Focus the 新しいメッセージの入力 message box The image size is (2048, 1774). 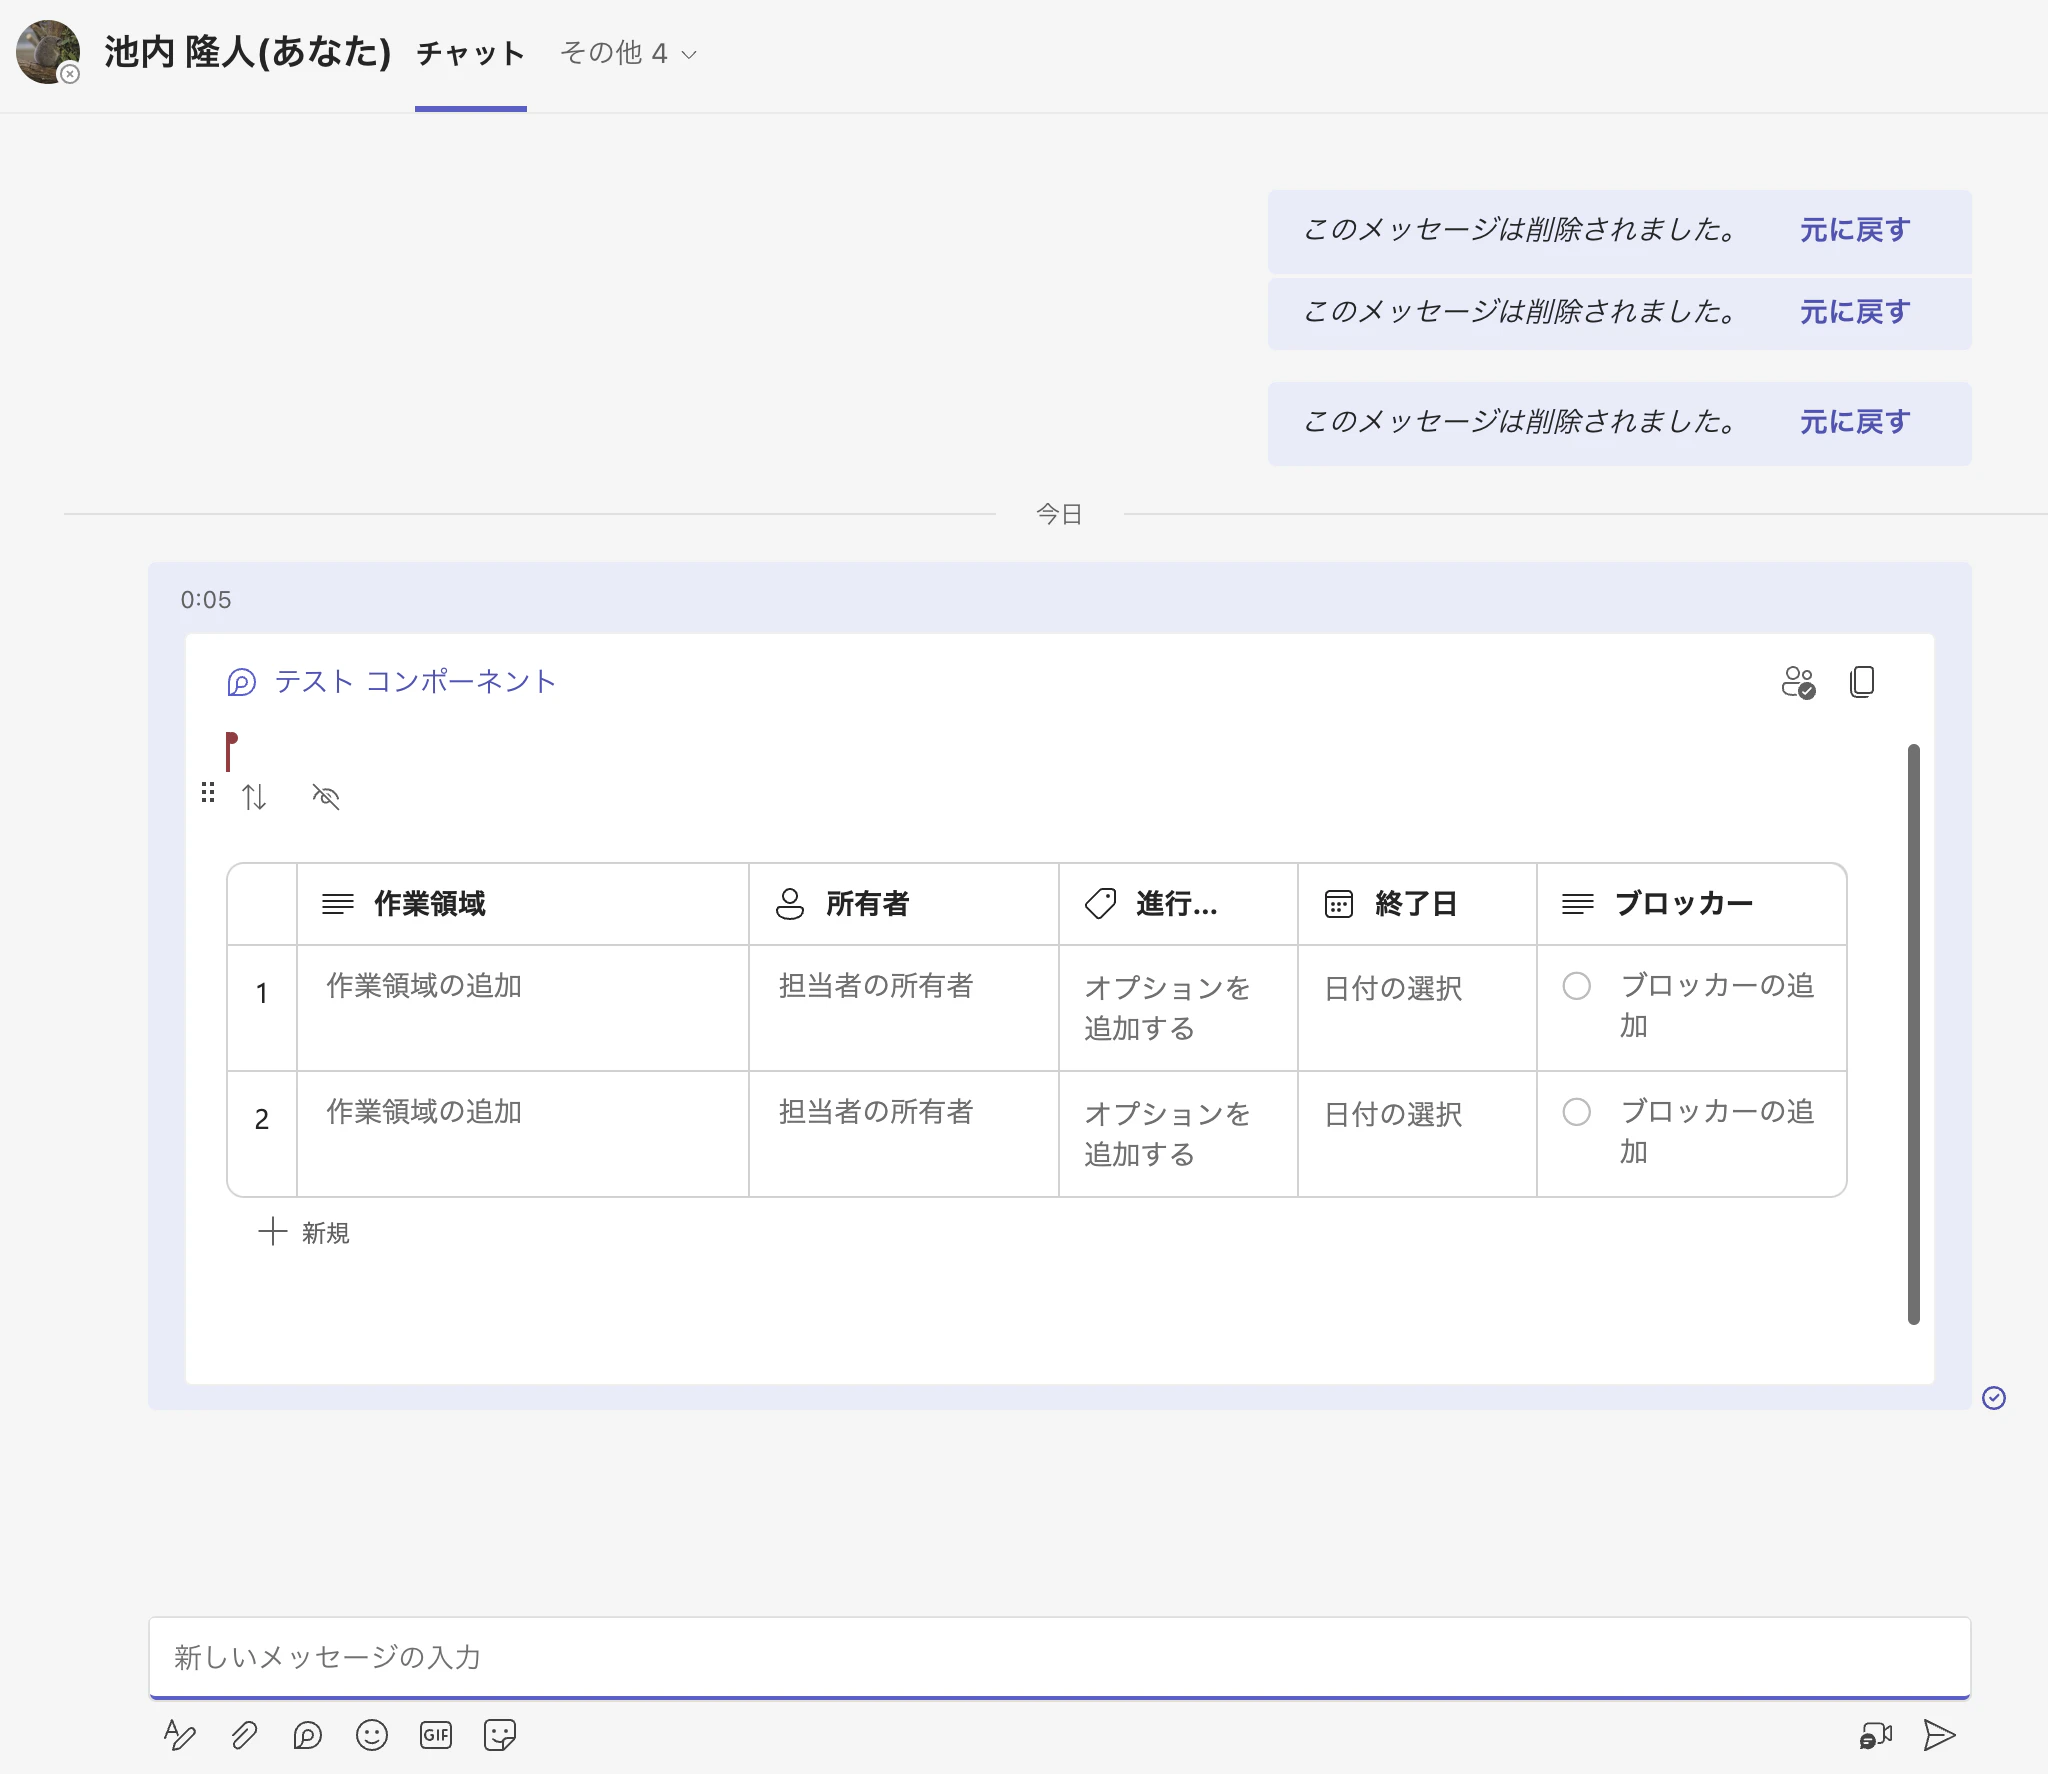(x=1060, y=1657)
